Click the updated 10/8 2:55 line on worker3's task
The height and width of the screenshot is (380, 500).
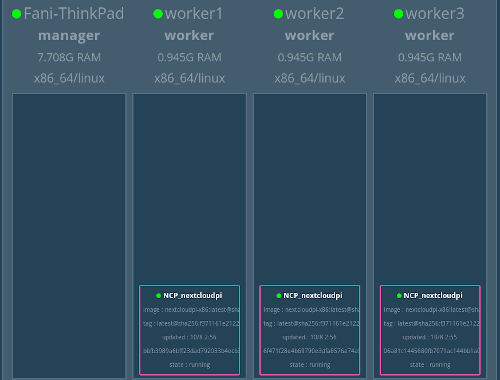[x=430, y=337]
